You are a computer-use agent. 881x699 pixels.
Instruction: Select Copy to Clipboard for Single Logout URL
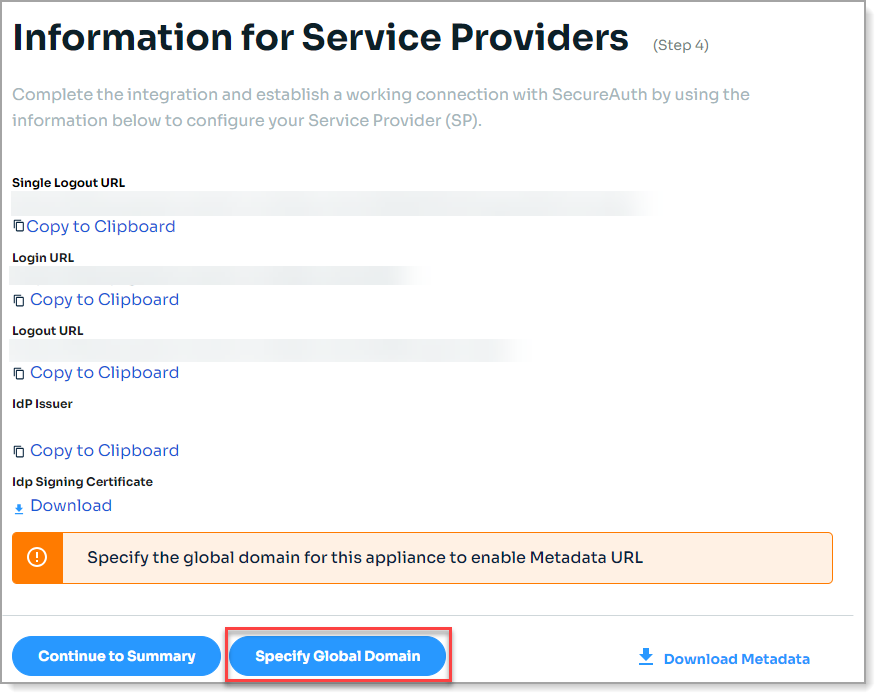pyautogui.click(x=100, y=226)
